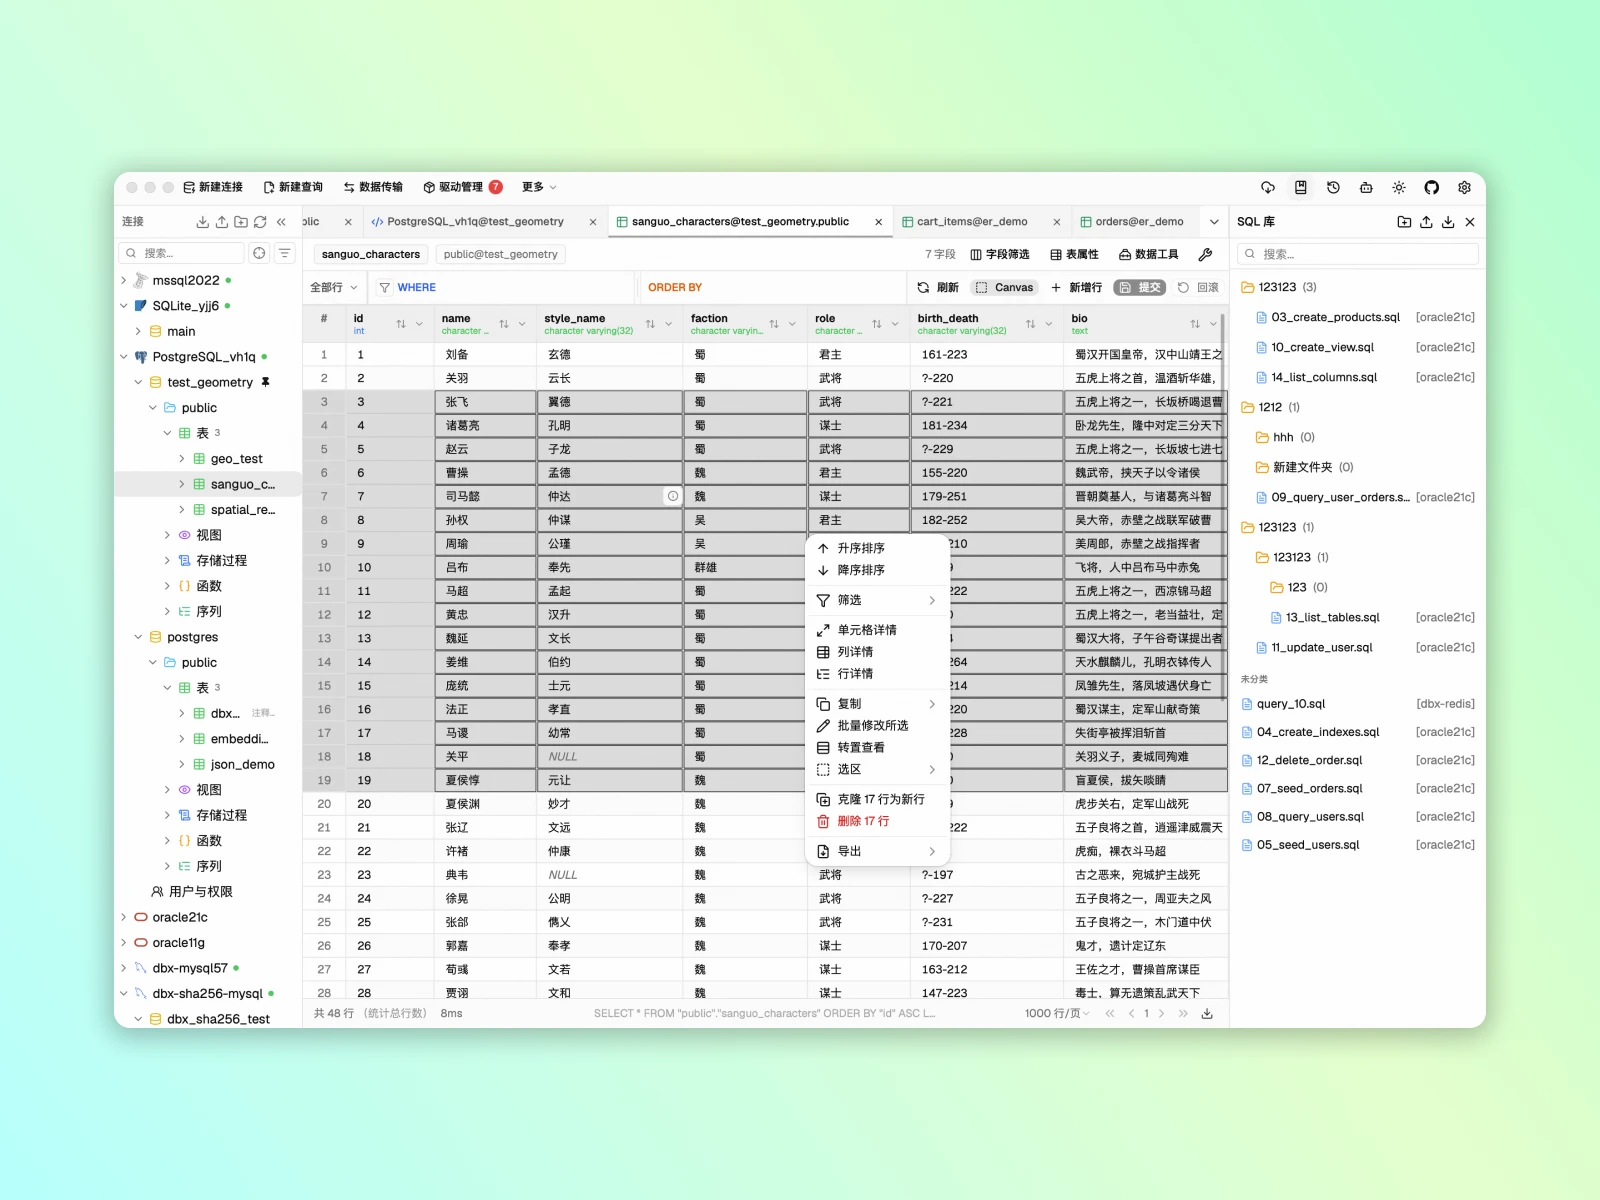
Task: Open connection tree filter lines icon
Action: pyautogui.click(x=285, y=253)
